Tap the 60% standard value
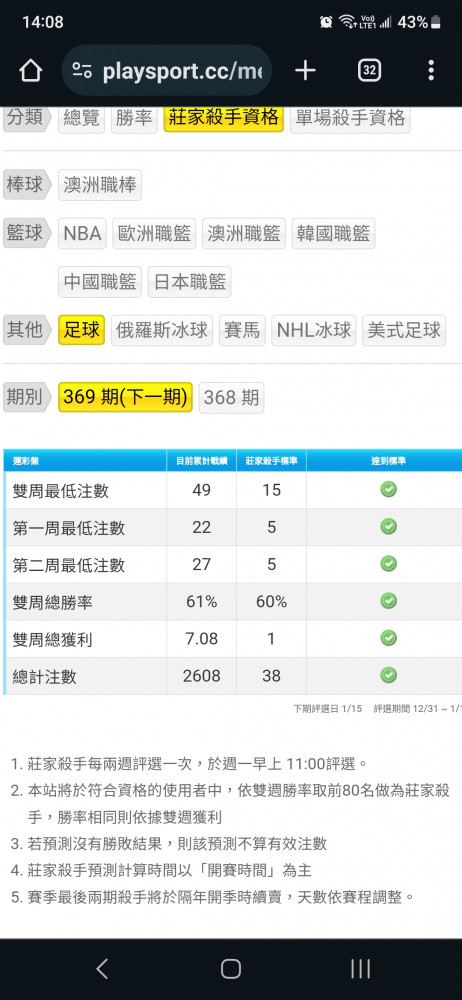The height and width of the screenshot is (1000, 462). 271,601
